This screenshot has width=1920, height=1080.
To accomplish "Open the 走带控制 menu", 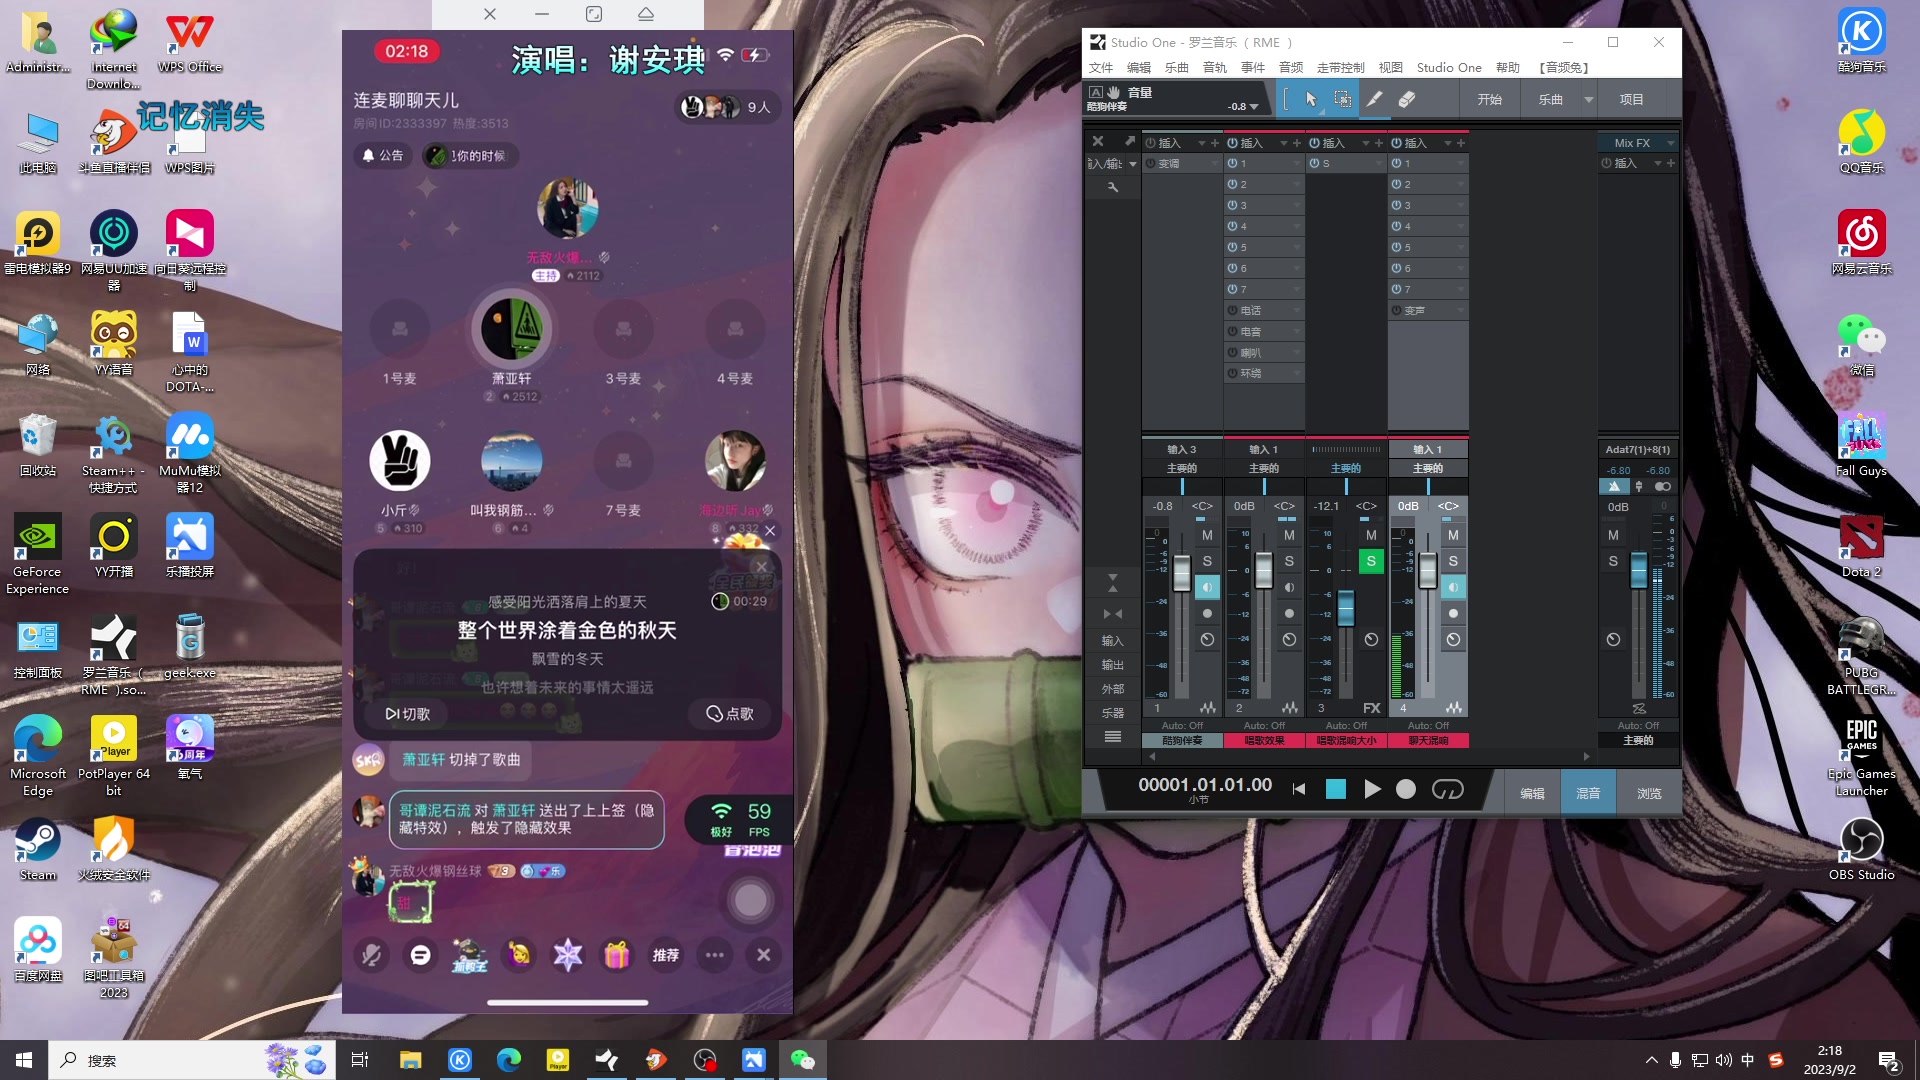I will tap(1340, 68).
